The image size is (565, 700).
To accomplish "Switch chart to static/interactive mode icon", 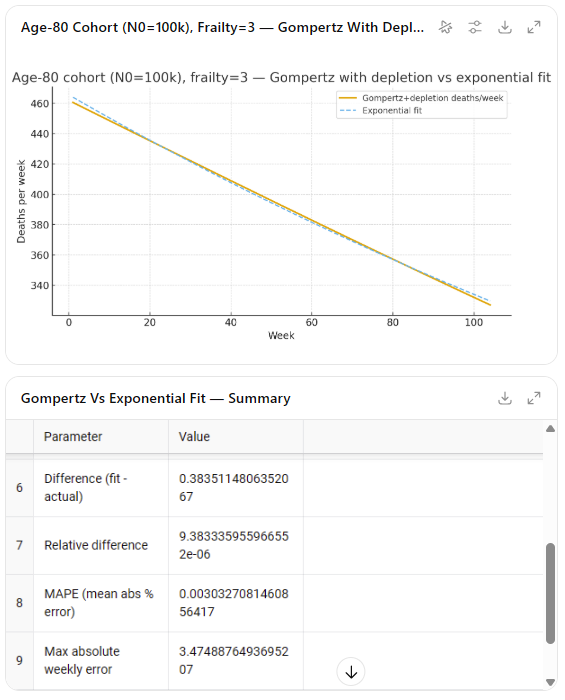I will click(x=445, y=27).
